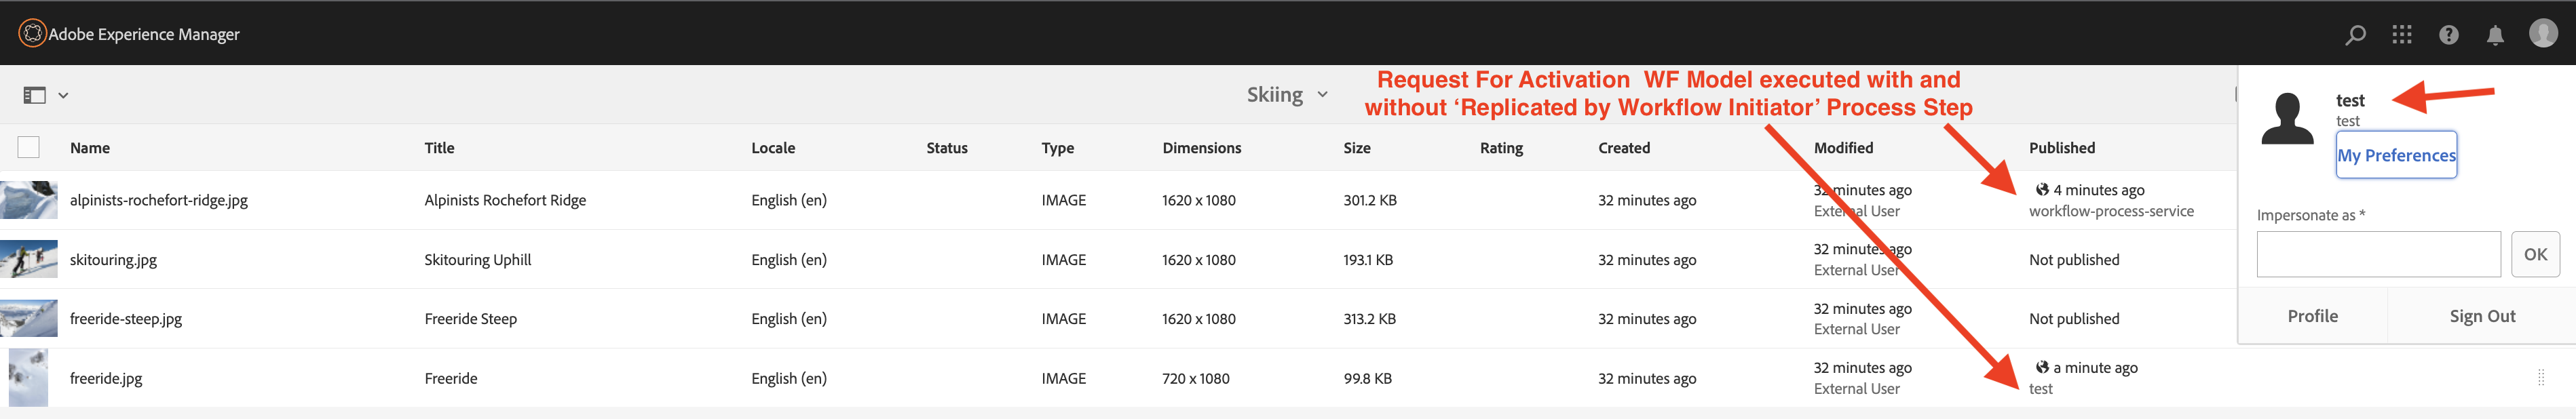Click the drag handle on freeride.jpg row
This screenshot has width=2576, height=419.
point(2541,377)
